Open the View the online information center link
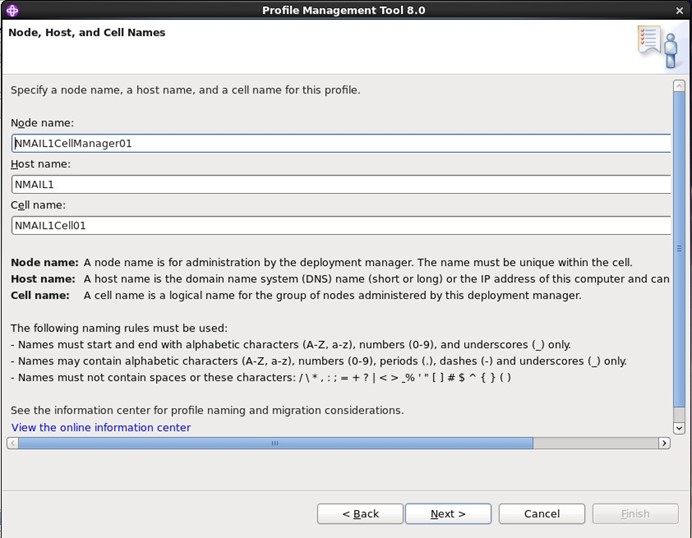 (101, 428)
